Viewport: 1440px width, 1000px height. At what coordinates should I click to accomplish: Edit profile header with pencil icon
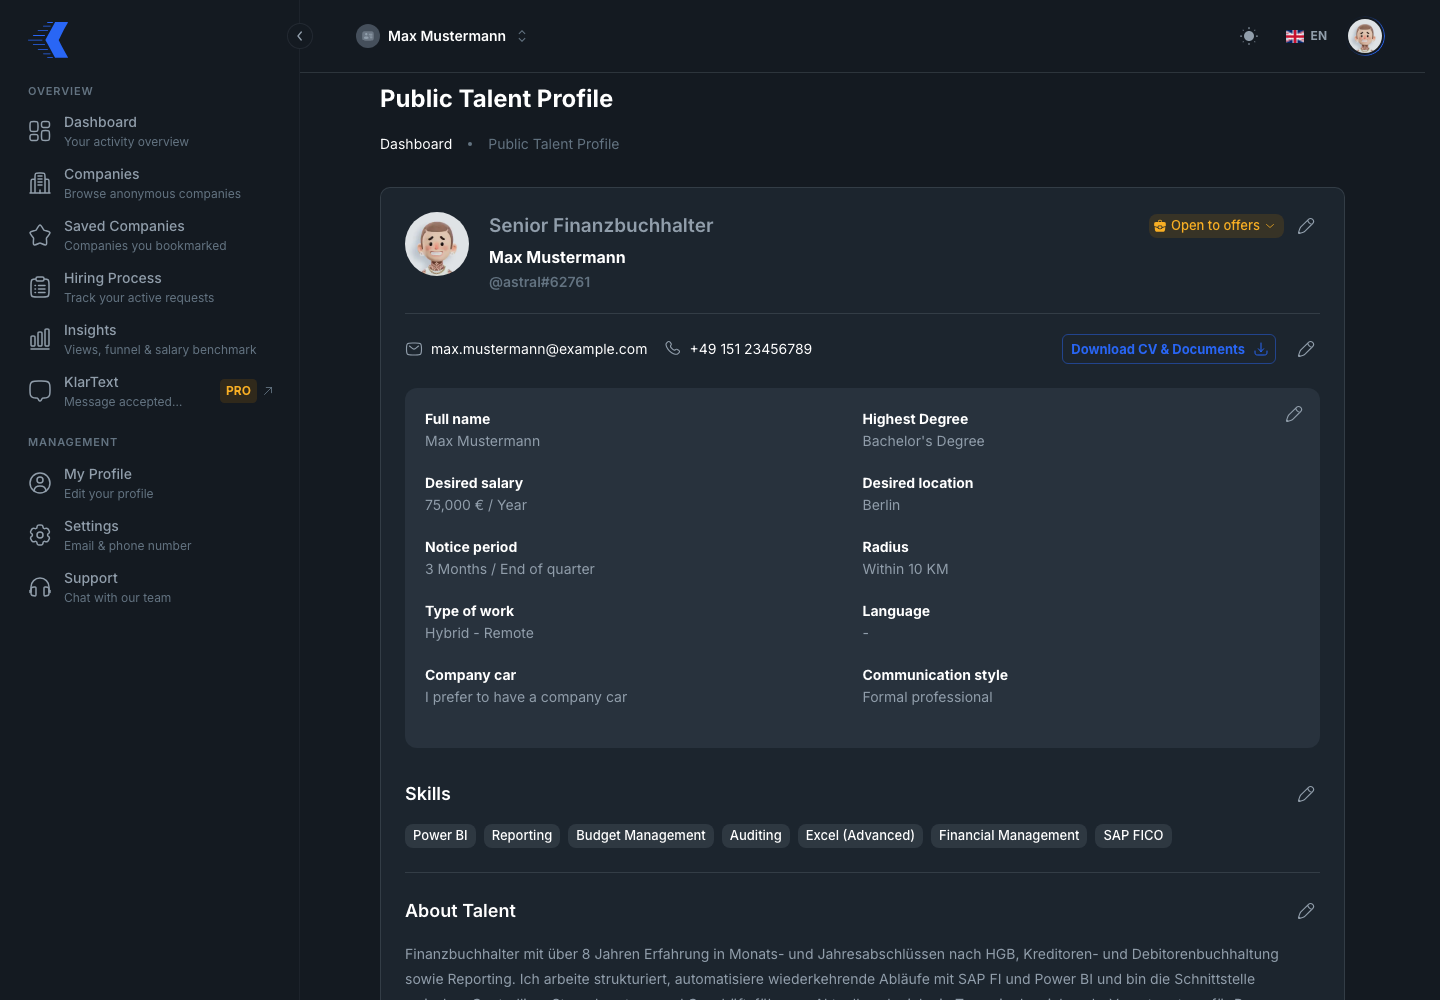click(x=1306, y=226)
